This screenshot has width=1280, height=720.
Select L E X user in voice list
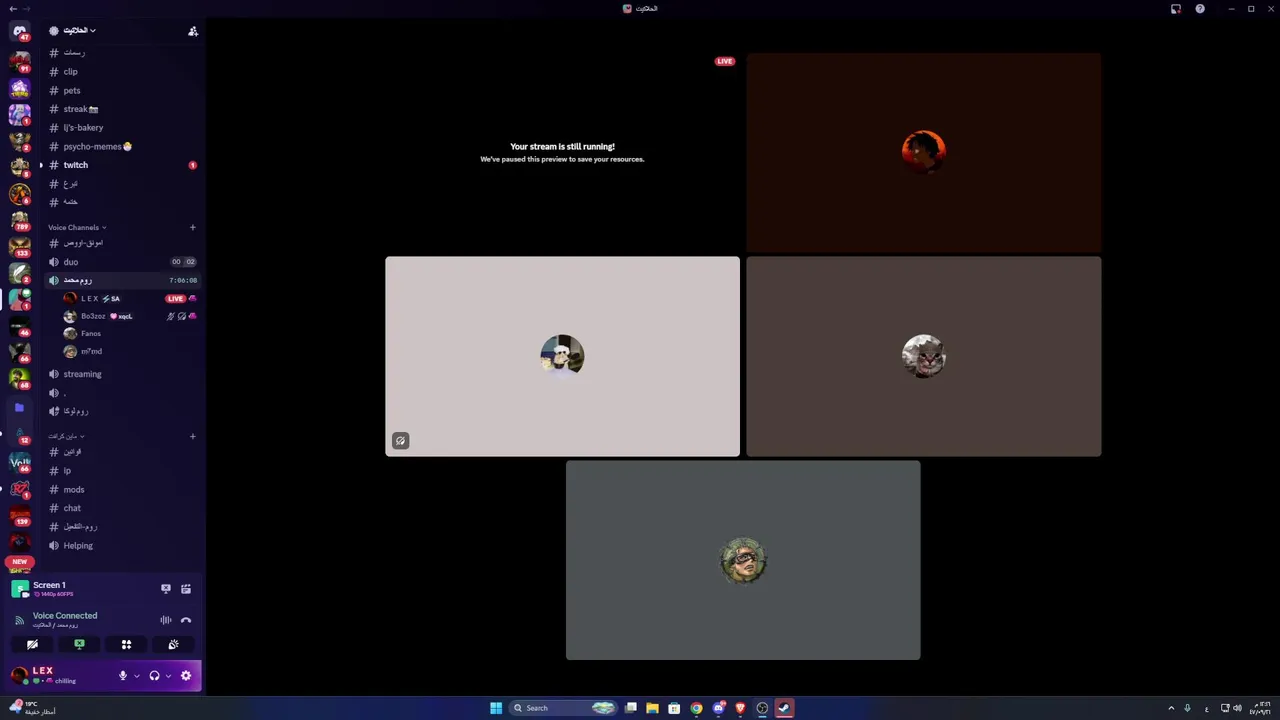[130, 298]
